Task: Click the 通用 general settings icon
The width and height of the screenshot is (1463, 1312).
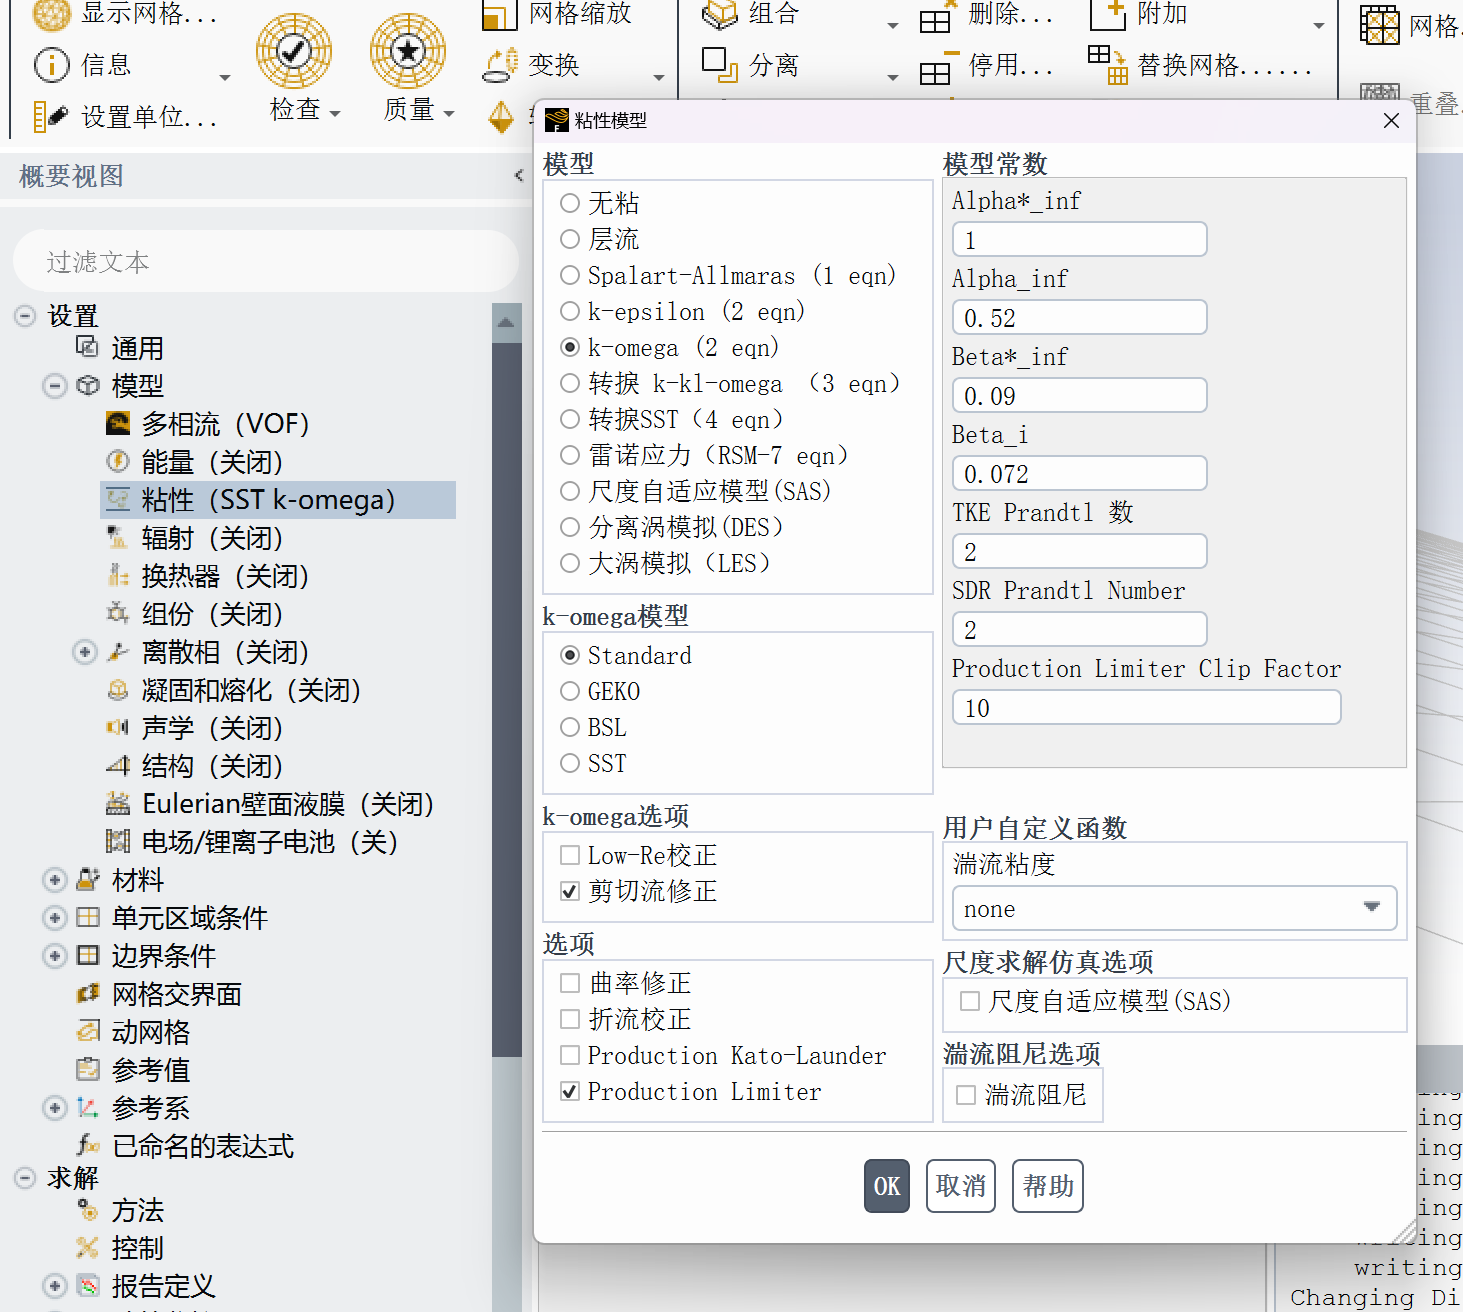Action: click(88, 347)
